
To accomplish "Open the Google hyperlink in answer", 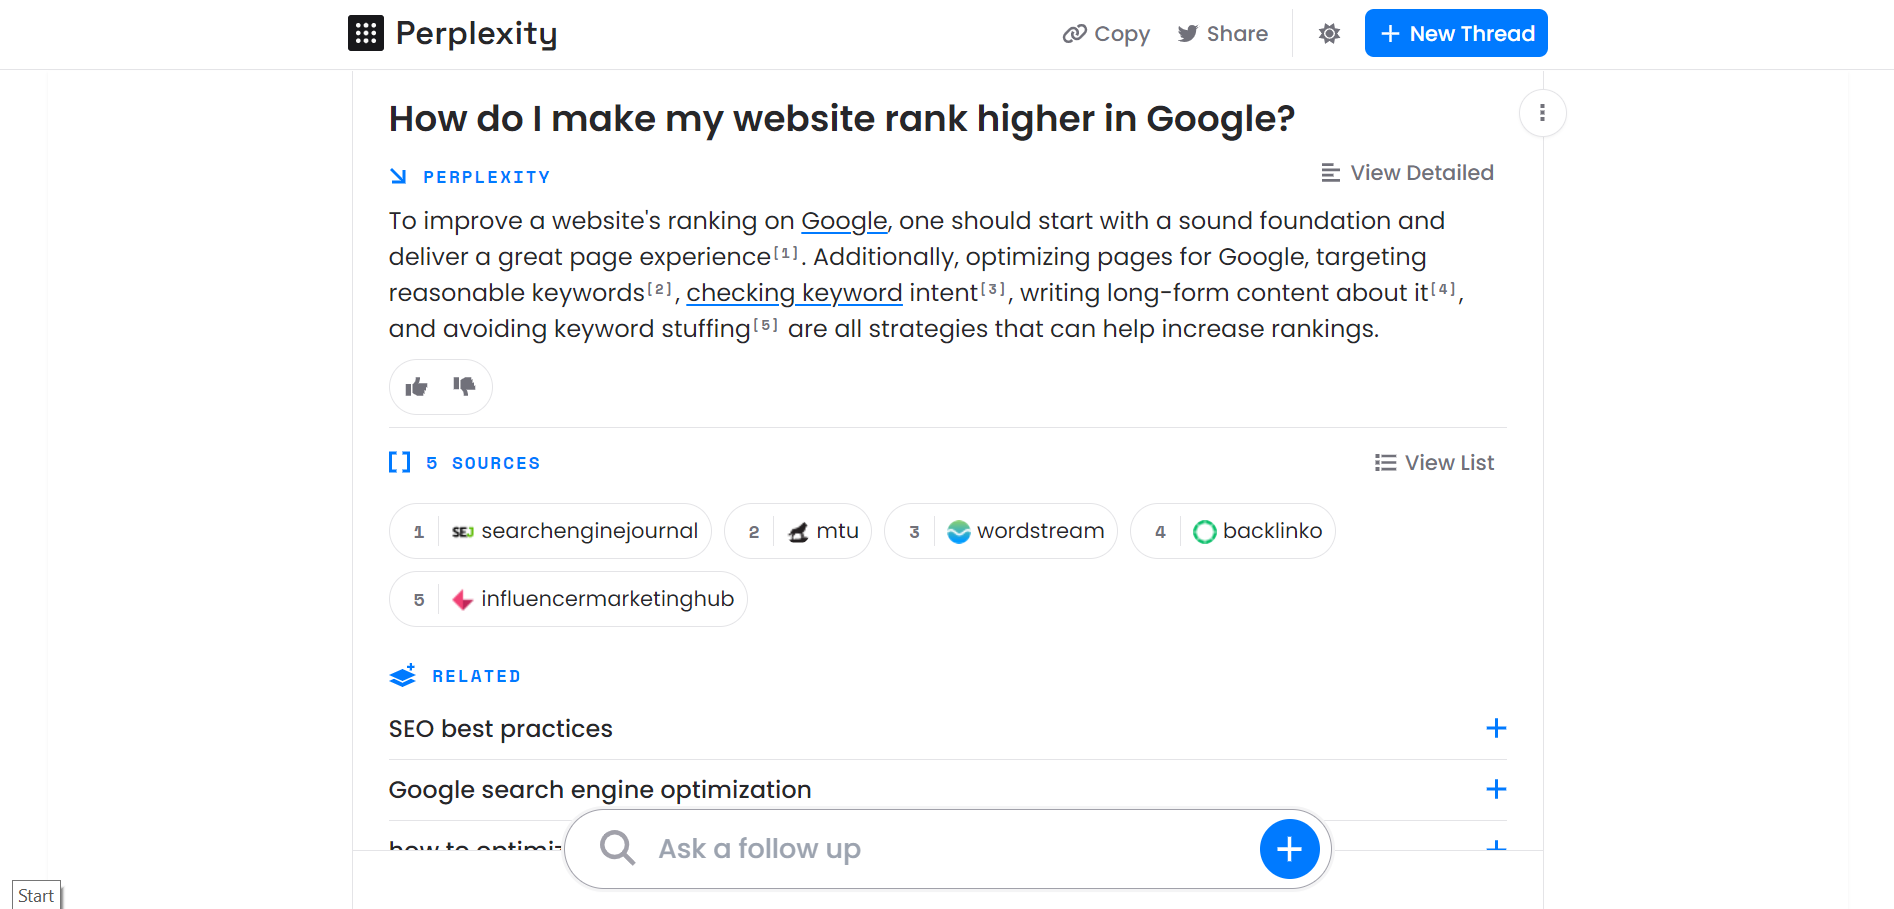I will [x=844, y=221].
